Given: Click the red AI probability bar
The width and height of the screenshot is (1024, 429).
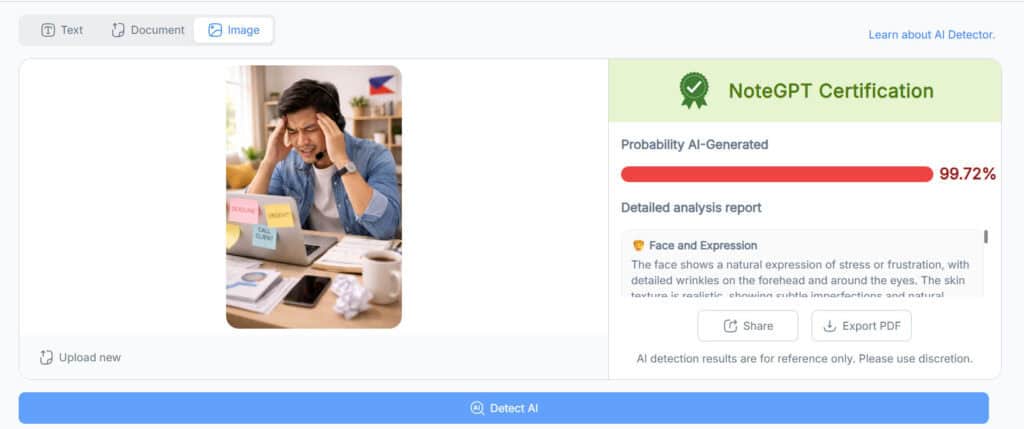Looking at the screenshot, I should pyautogui.click(x=776, y=174).
